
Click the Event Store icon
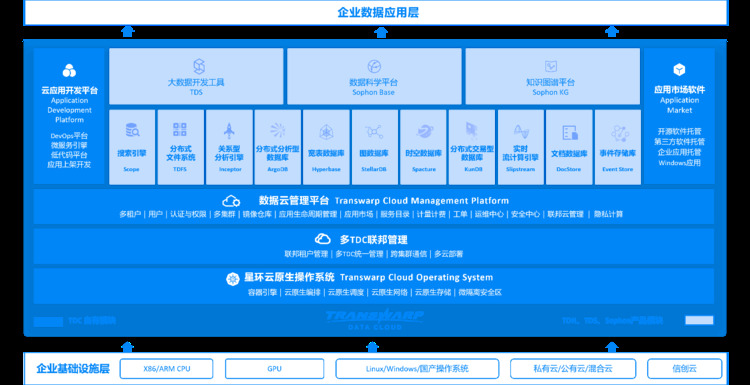618,132
